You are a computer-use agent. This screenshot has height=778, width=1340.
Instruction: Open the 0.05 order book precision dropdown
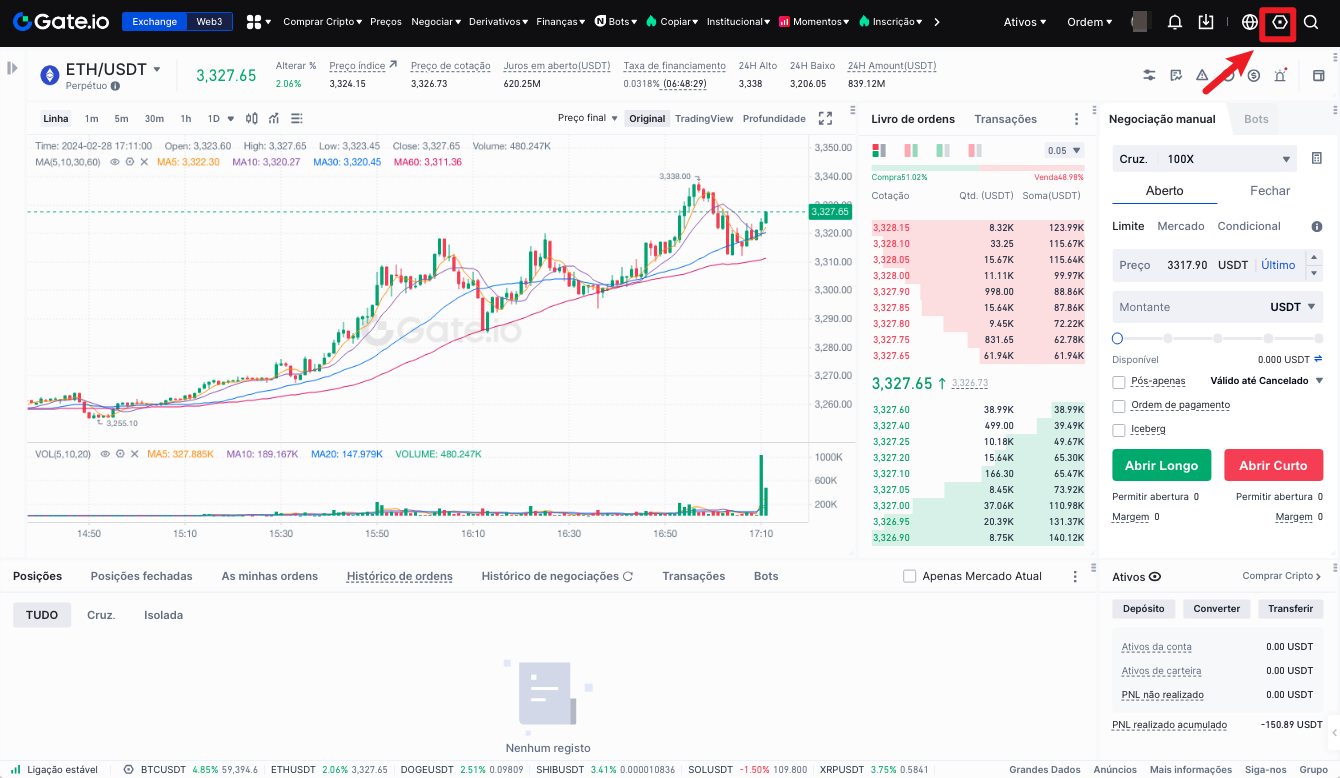(x=1064, y=151)
